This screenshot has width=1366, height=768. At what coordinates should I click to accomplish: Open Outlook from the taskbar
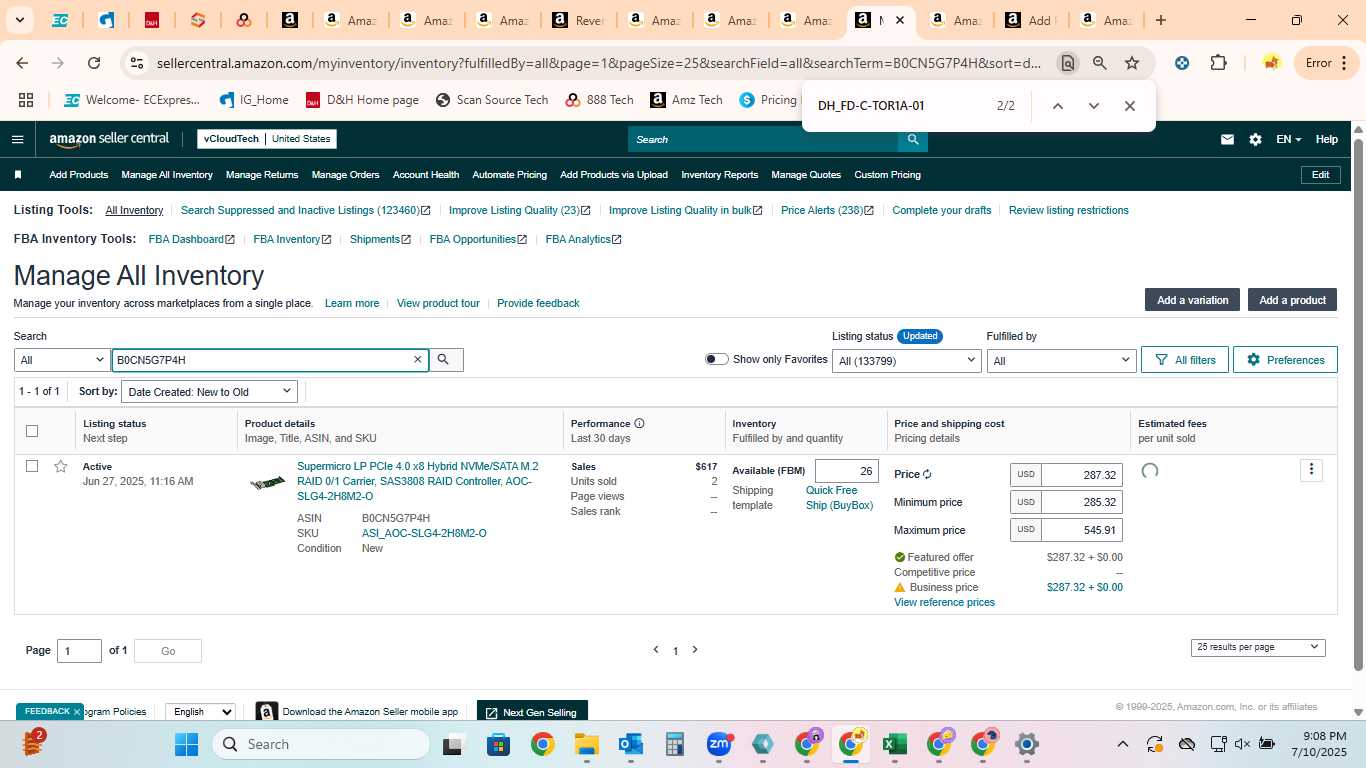coord(630,744)
